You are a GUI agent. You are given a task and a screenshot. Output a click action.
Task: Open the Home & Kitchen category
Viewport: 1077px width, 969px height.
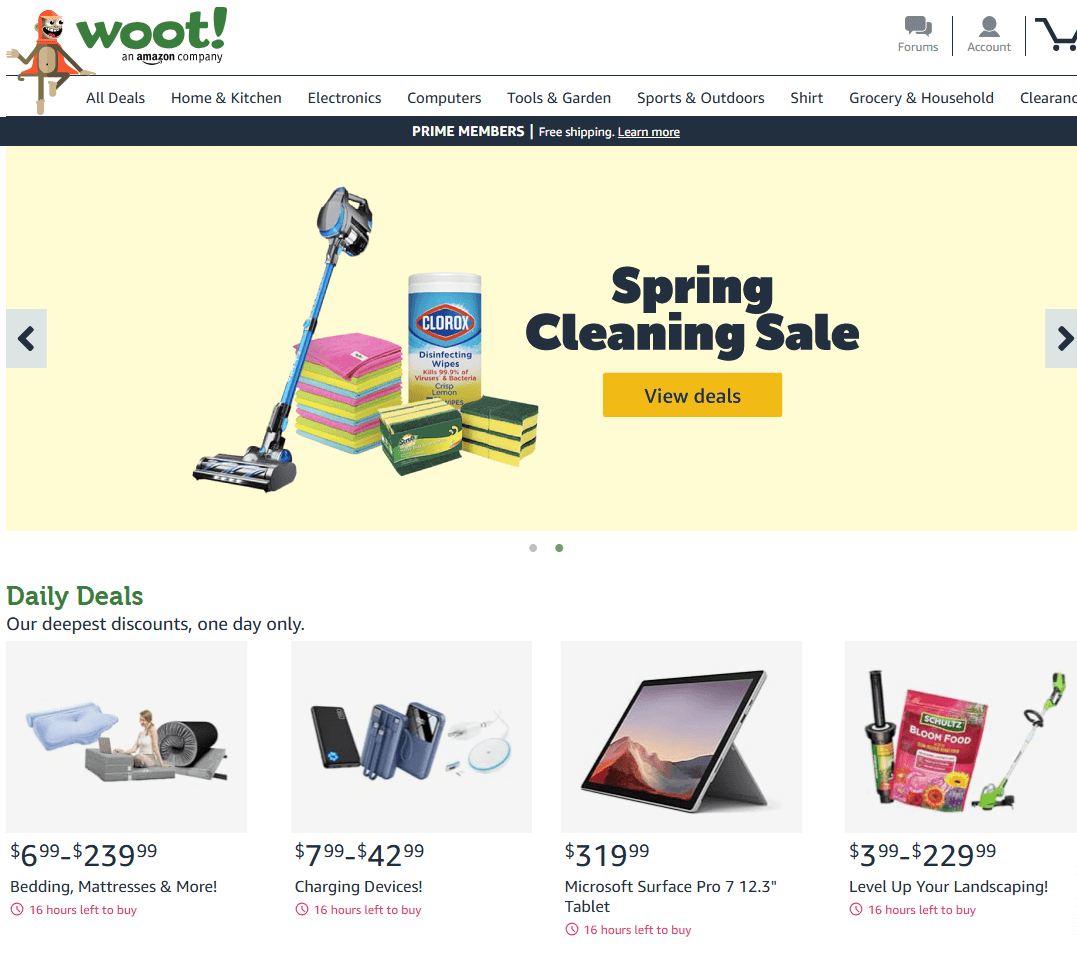tap(226, 98)
